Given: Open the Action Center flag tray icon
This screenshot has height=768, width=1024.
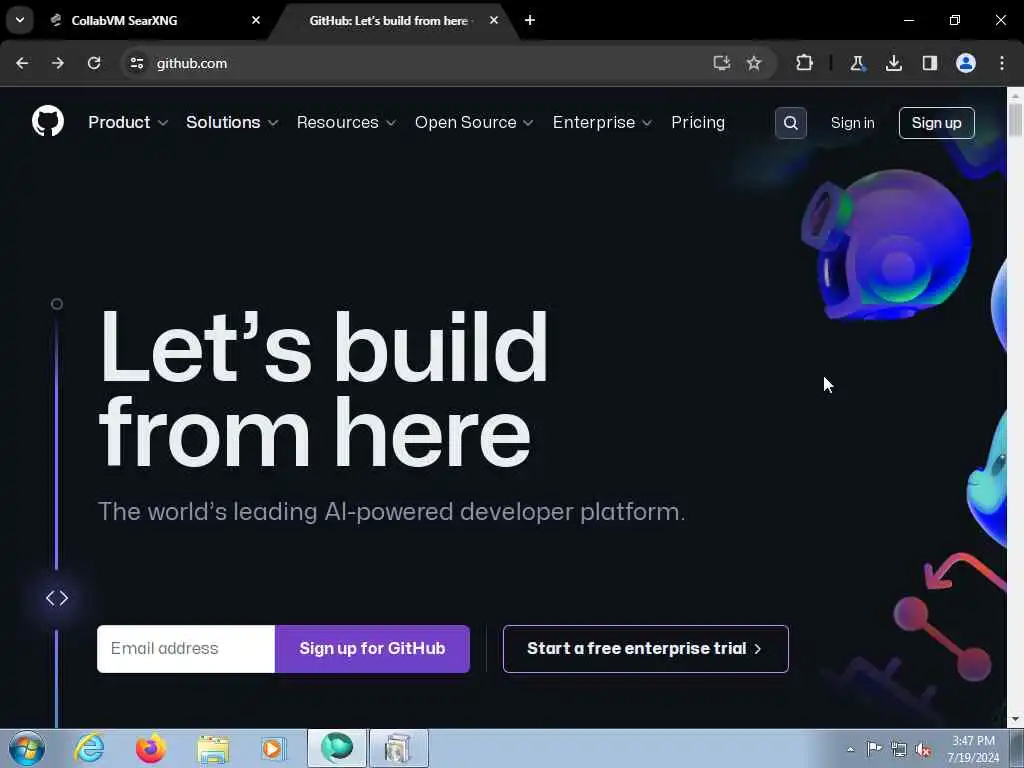Looking at the screenshot, I should click(874, 748).
